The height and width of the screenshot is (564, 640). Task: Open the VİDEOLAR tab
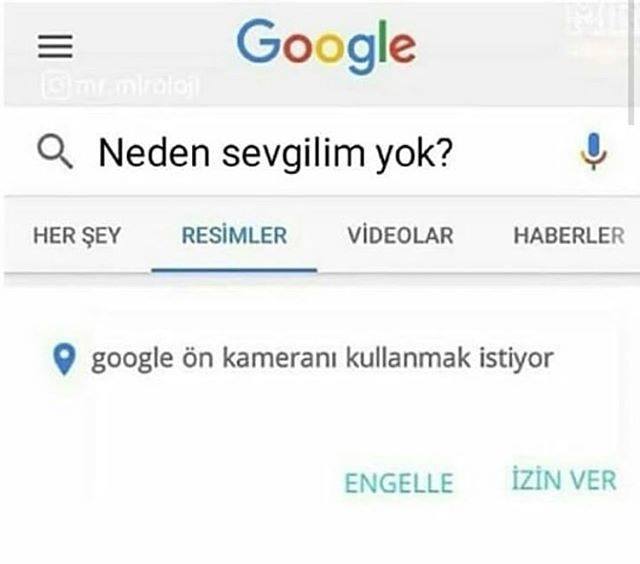pos(400,235)
